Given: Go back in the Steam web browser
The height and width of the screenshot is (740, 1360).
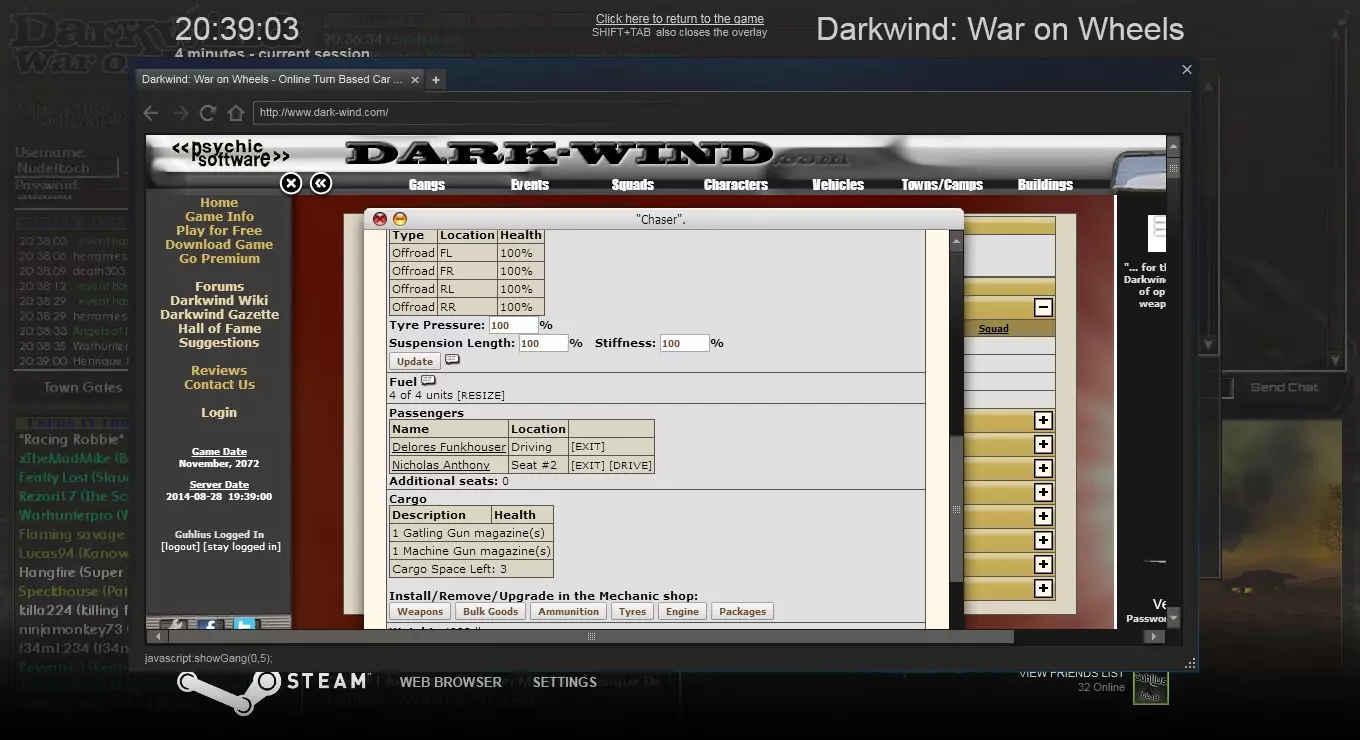Looking at the screenshot, I should click(152, 113).
